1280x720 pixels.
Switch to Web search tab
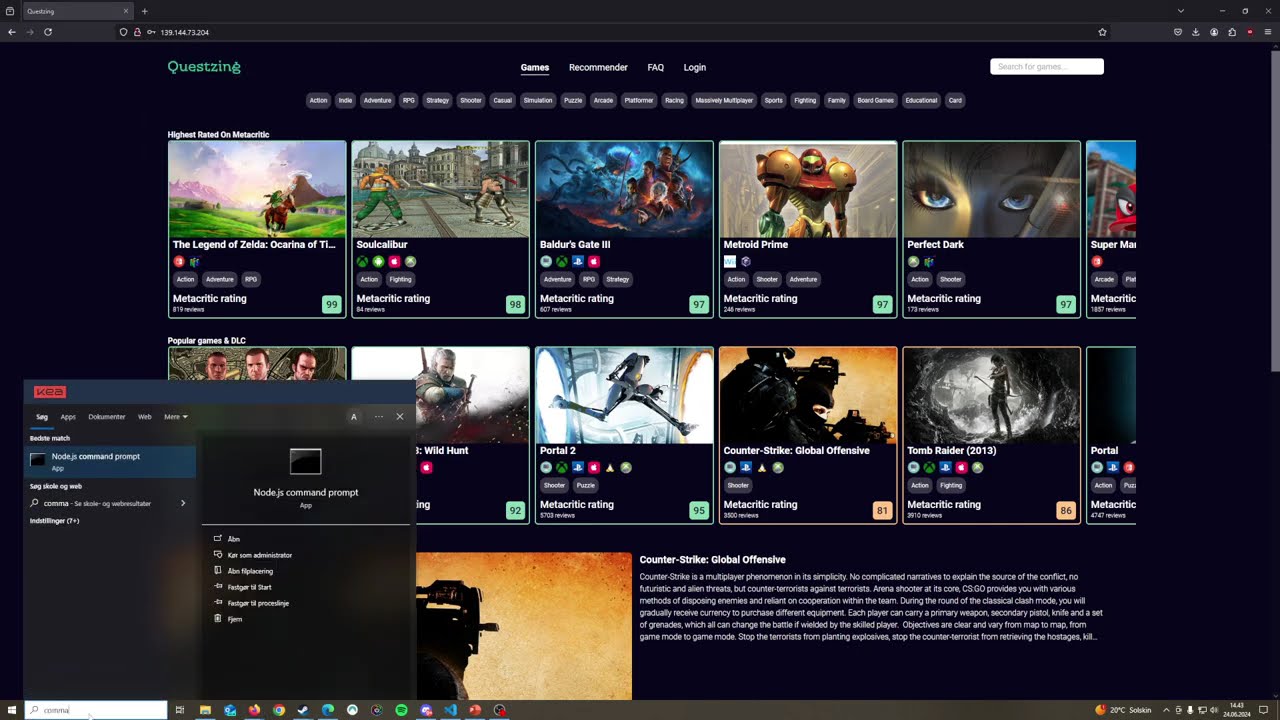coord(145,417)
